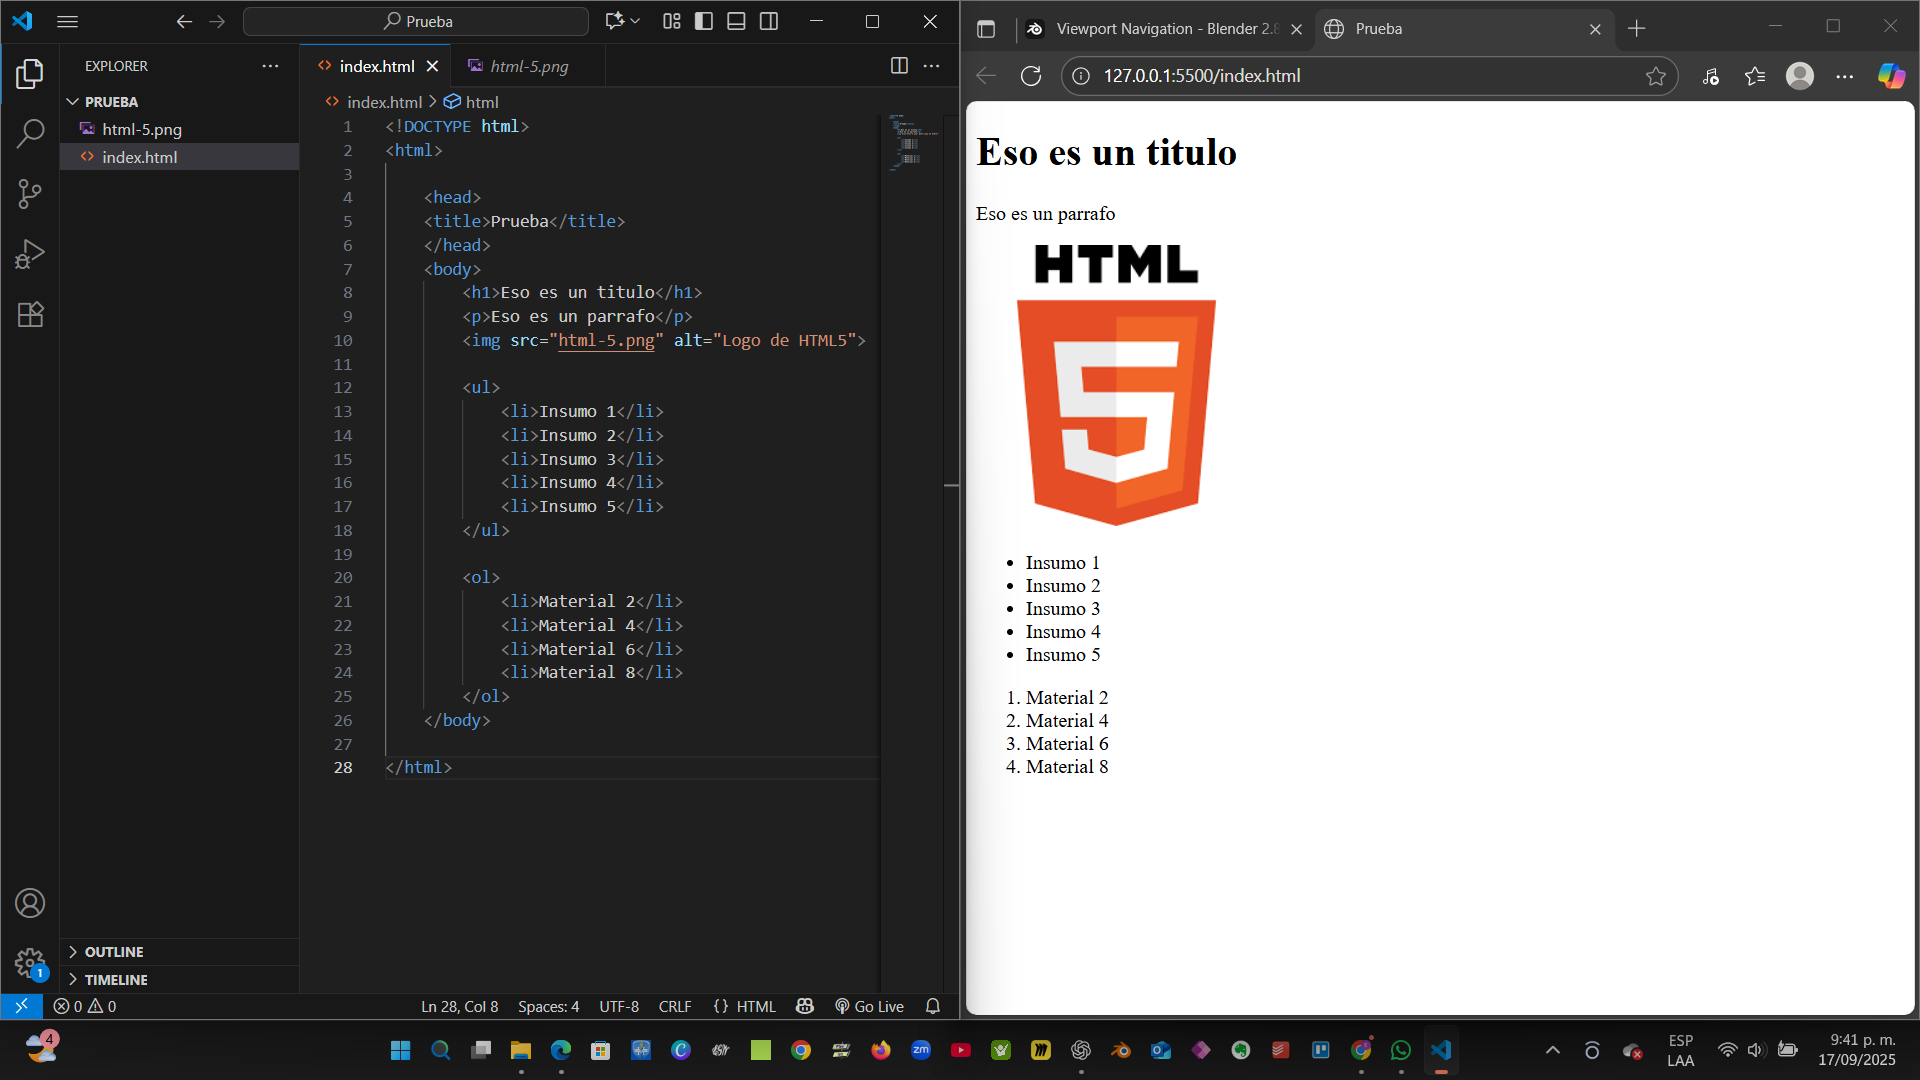Open File Explorer from taskbar
Viewport: 1920px width, 1080px height.
520,1050
